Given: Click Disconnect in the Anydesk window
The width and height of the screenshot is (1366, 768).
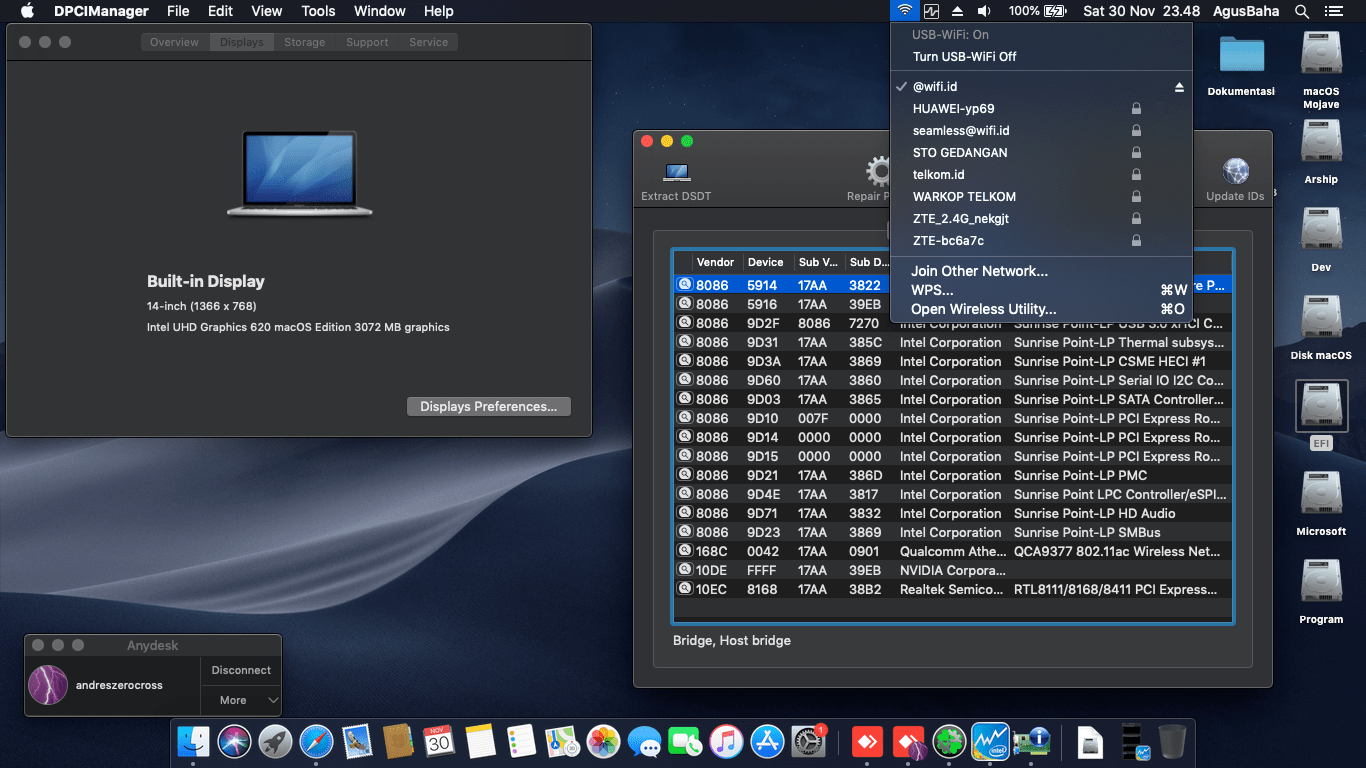Looking at the screenshot, I should tap(241, 670).
